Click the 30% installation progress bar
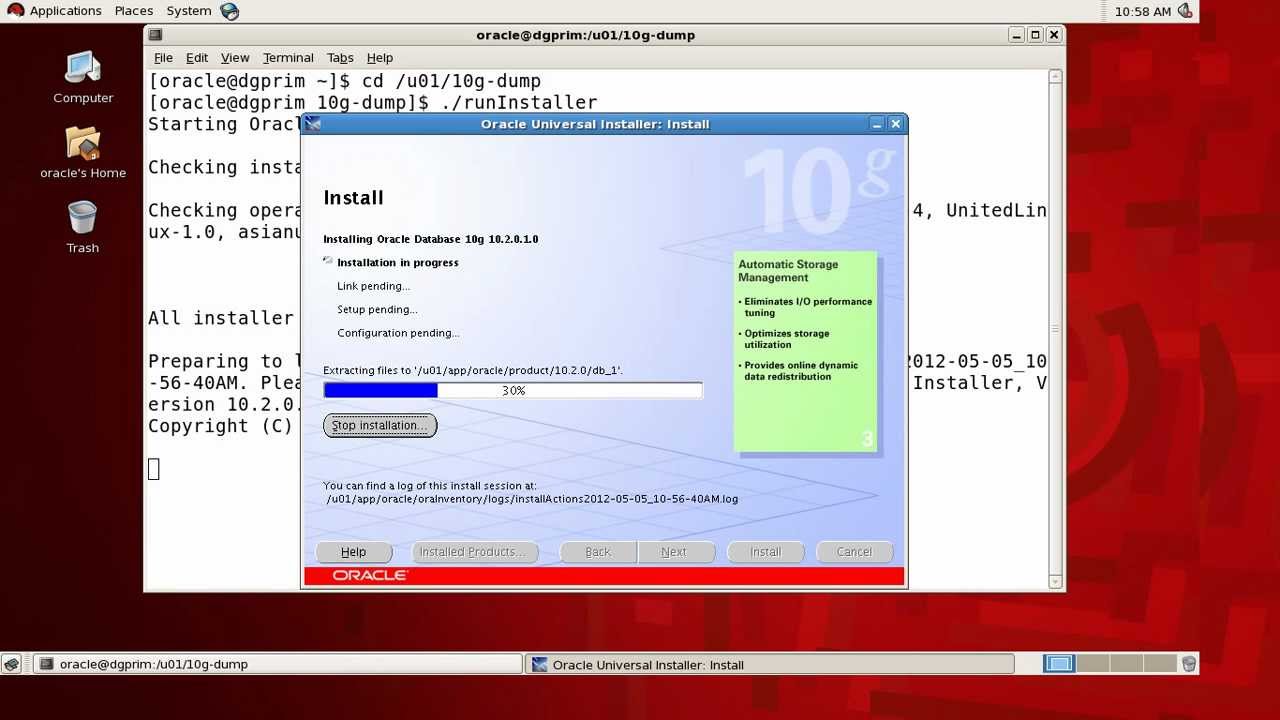Screen dimensions: 1280x720 pos(513,390)
